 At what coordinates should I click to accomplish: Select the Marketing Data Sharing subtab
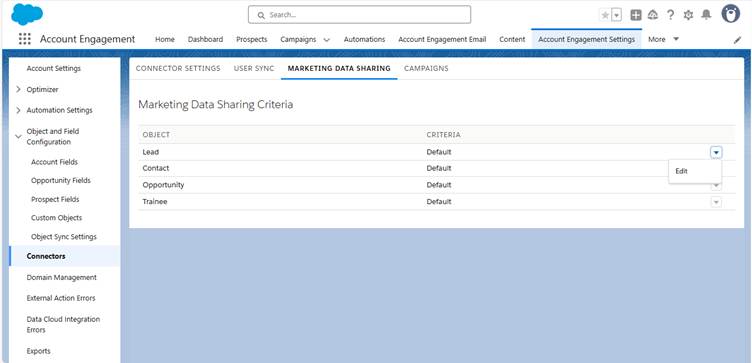[339, 69]
